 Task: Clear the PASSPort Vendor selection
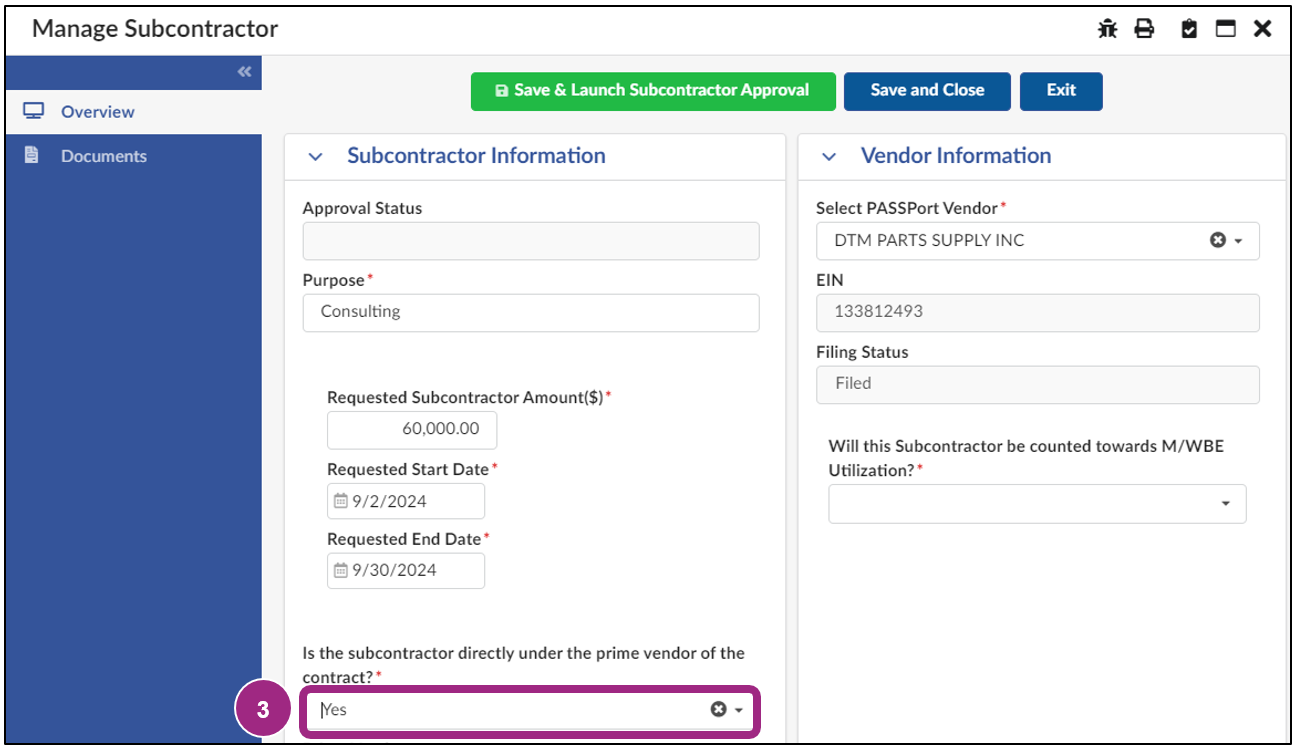tap(1217, 241)
